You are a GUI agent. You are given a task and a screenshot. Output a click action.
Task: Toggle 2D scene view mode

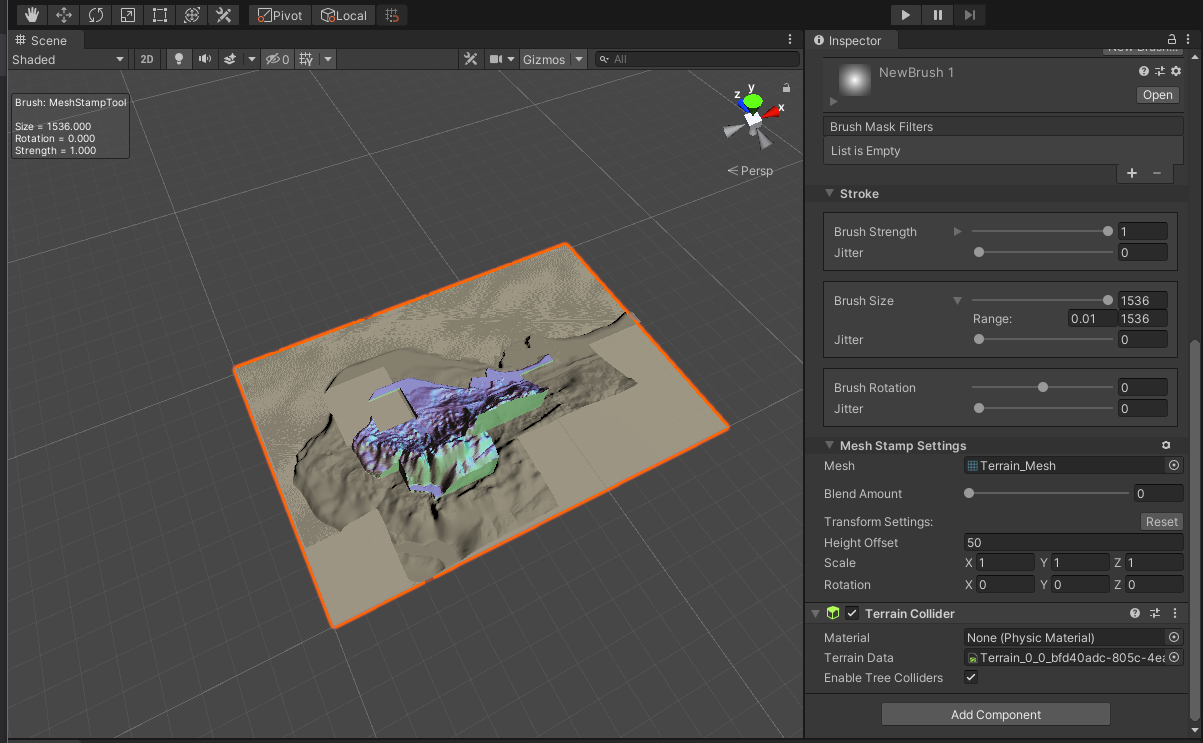pos(147,59)
